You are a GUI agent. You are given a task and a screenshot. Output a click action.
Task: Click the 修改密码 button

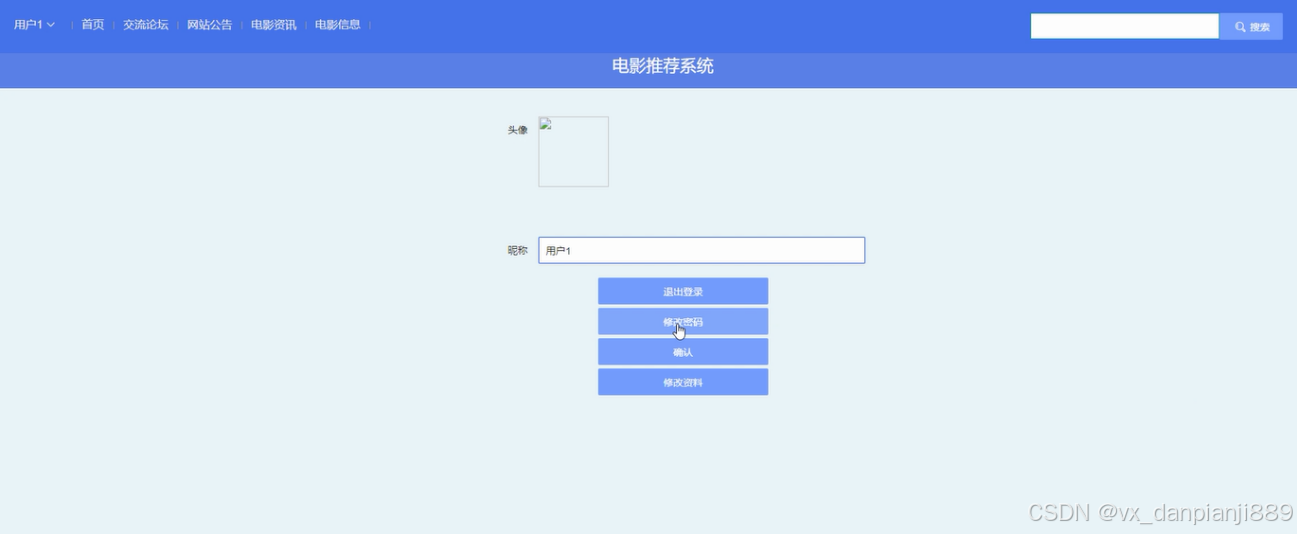(x=683, y=322)
